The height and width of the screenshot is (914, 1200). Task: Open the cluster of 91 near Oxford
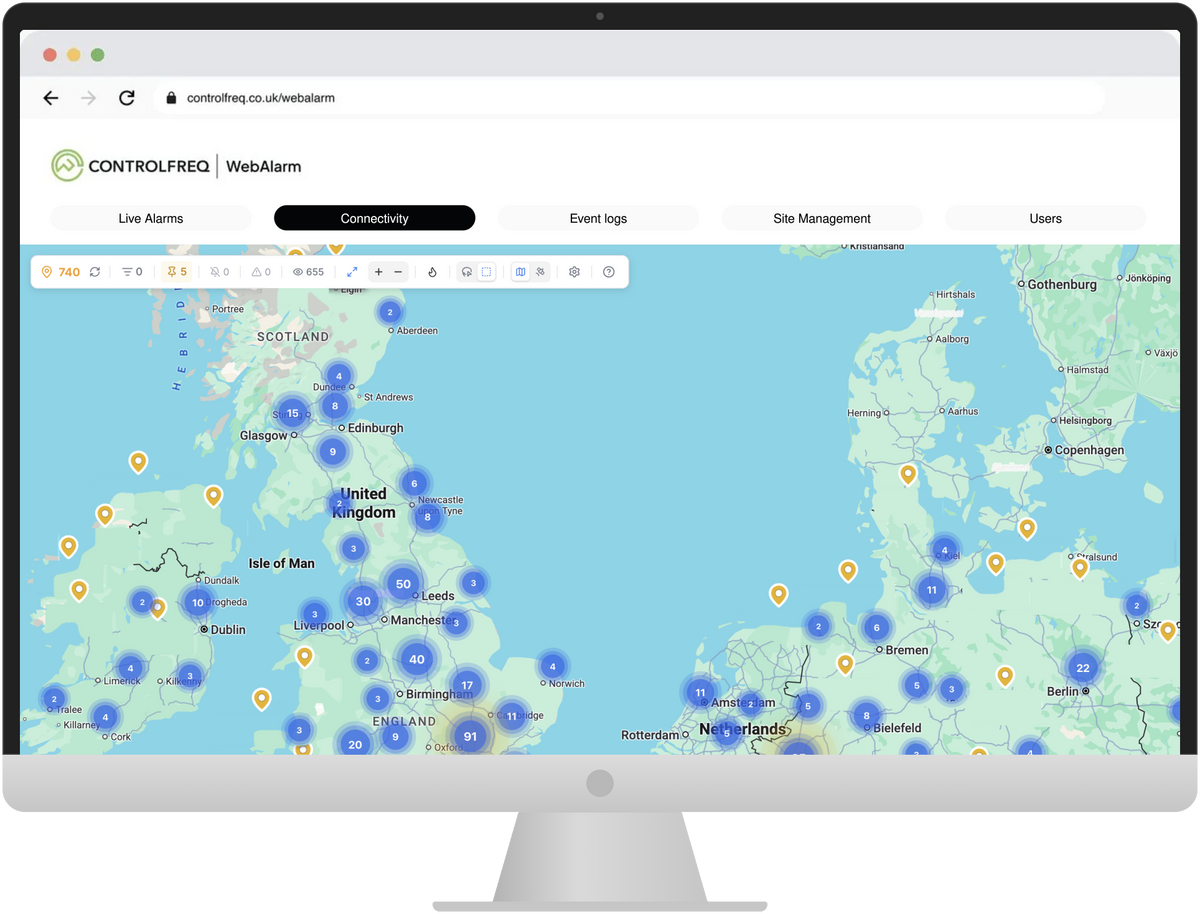(470, 736)
